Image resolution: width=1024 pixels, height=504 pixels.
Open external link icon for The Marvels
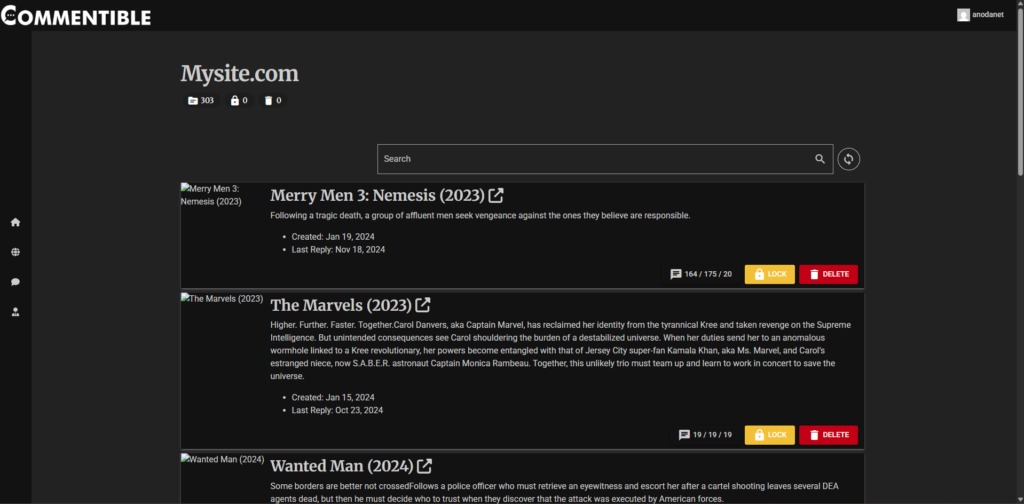[423, 305]
